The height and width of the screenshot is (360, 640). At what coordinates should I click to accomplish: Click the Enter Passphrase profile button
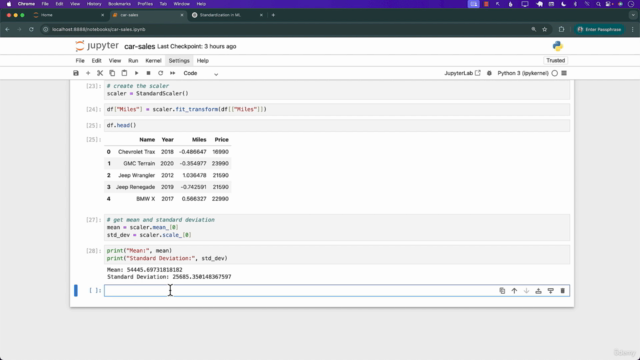599,29
